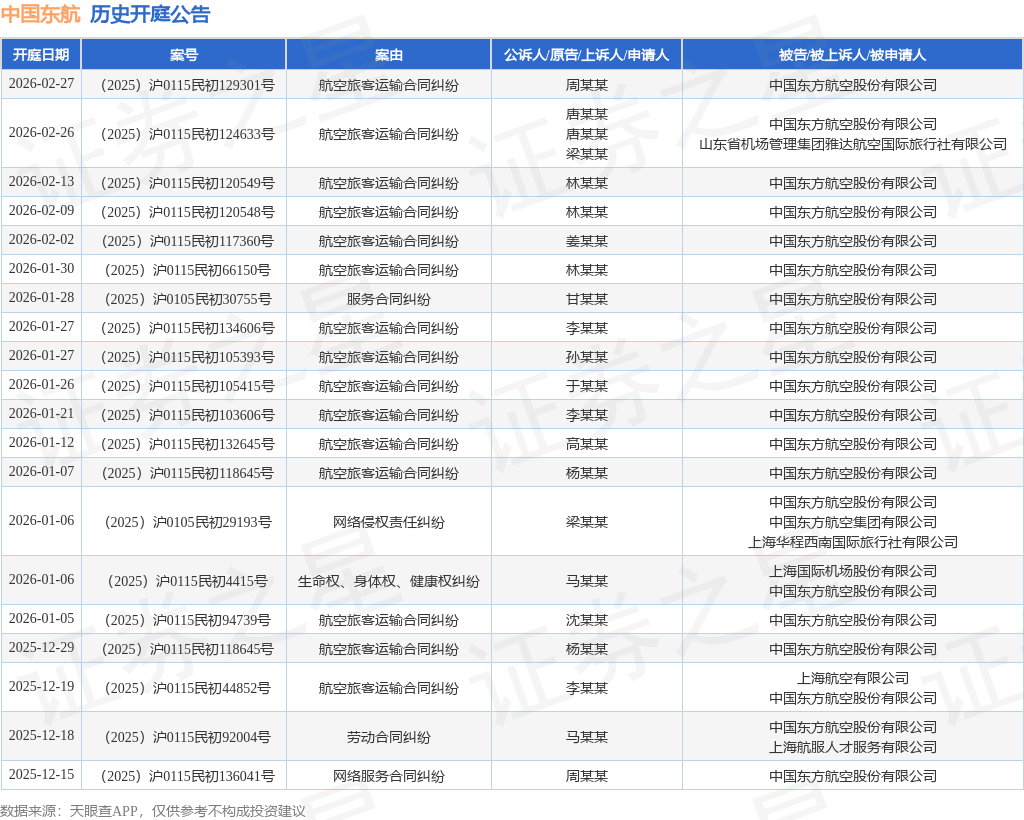
Task: Click plaintiff 孙某某
Action: [586, 357]
